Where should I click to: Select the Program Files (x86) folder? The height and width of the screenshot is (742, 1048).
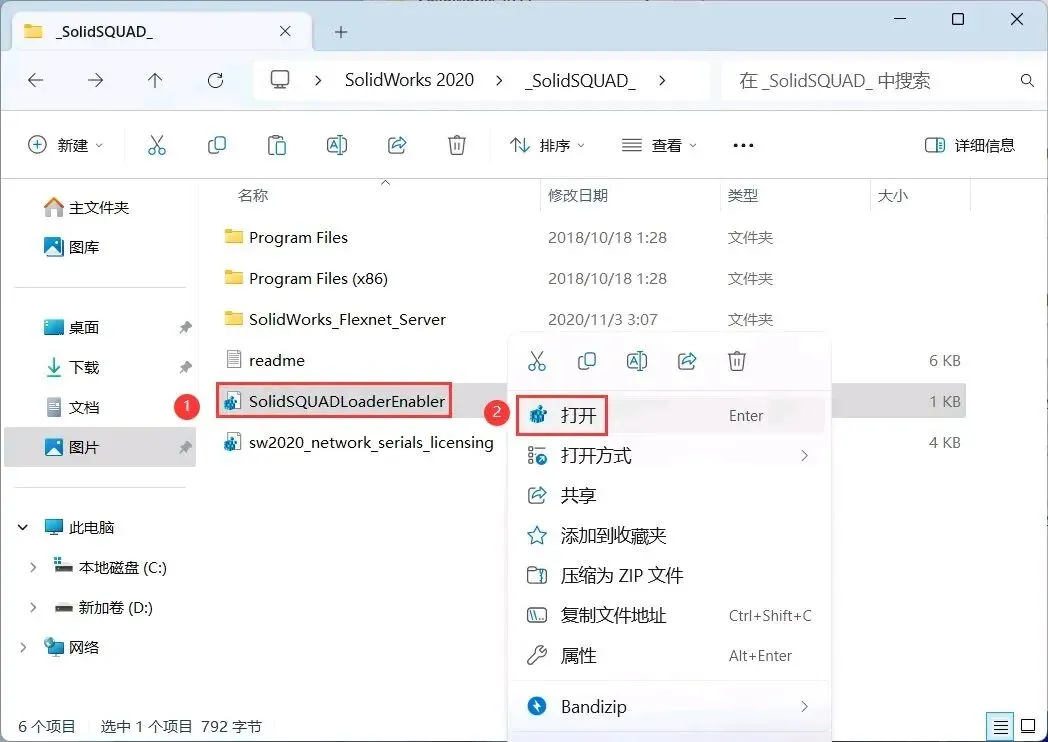pos(318,278)
